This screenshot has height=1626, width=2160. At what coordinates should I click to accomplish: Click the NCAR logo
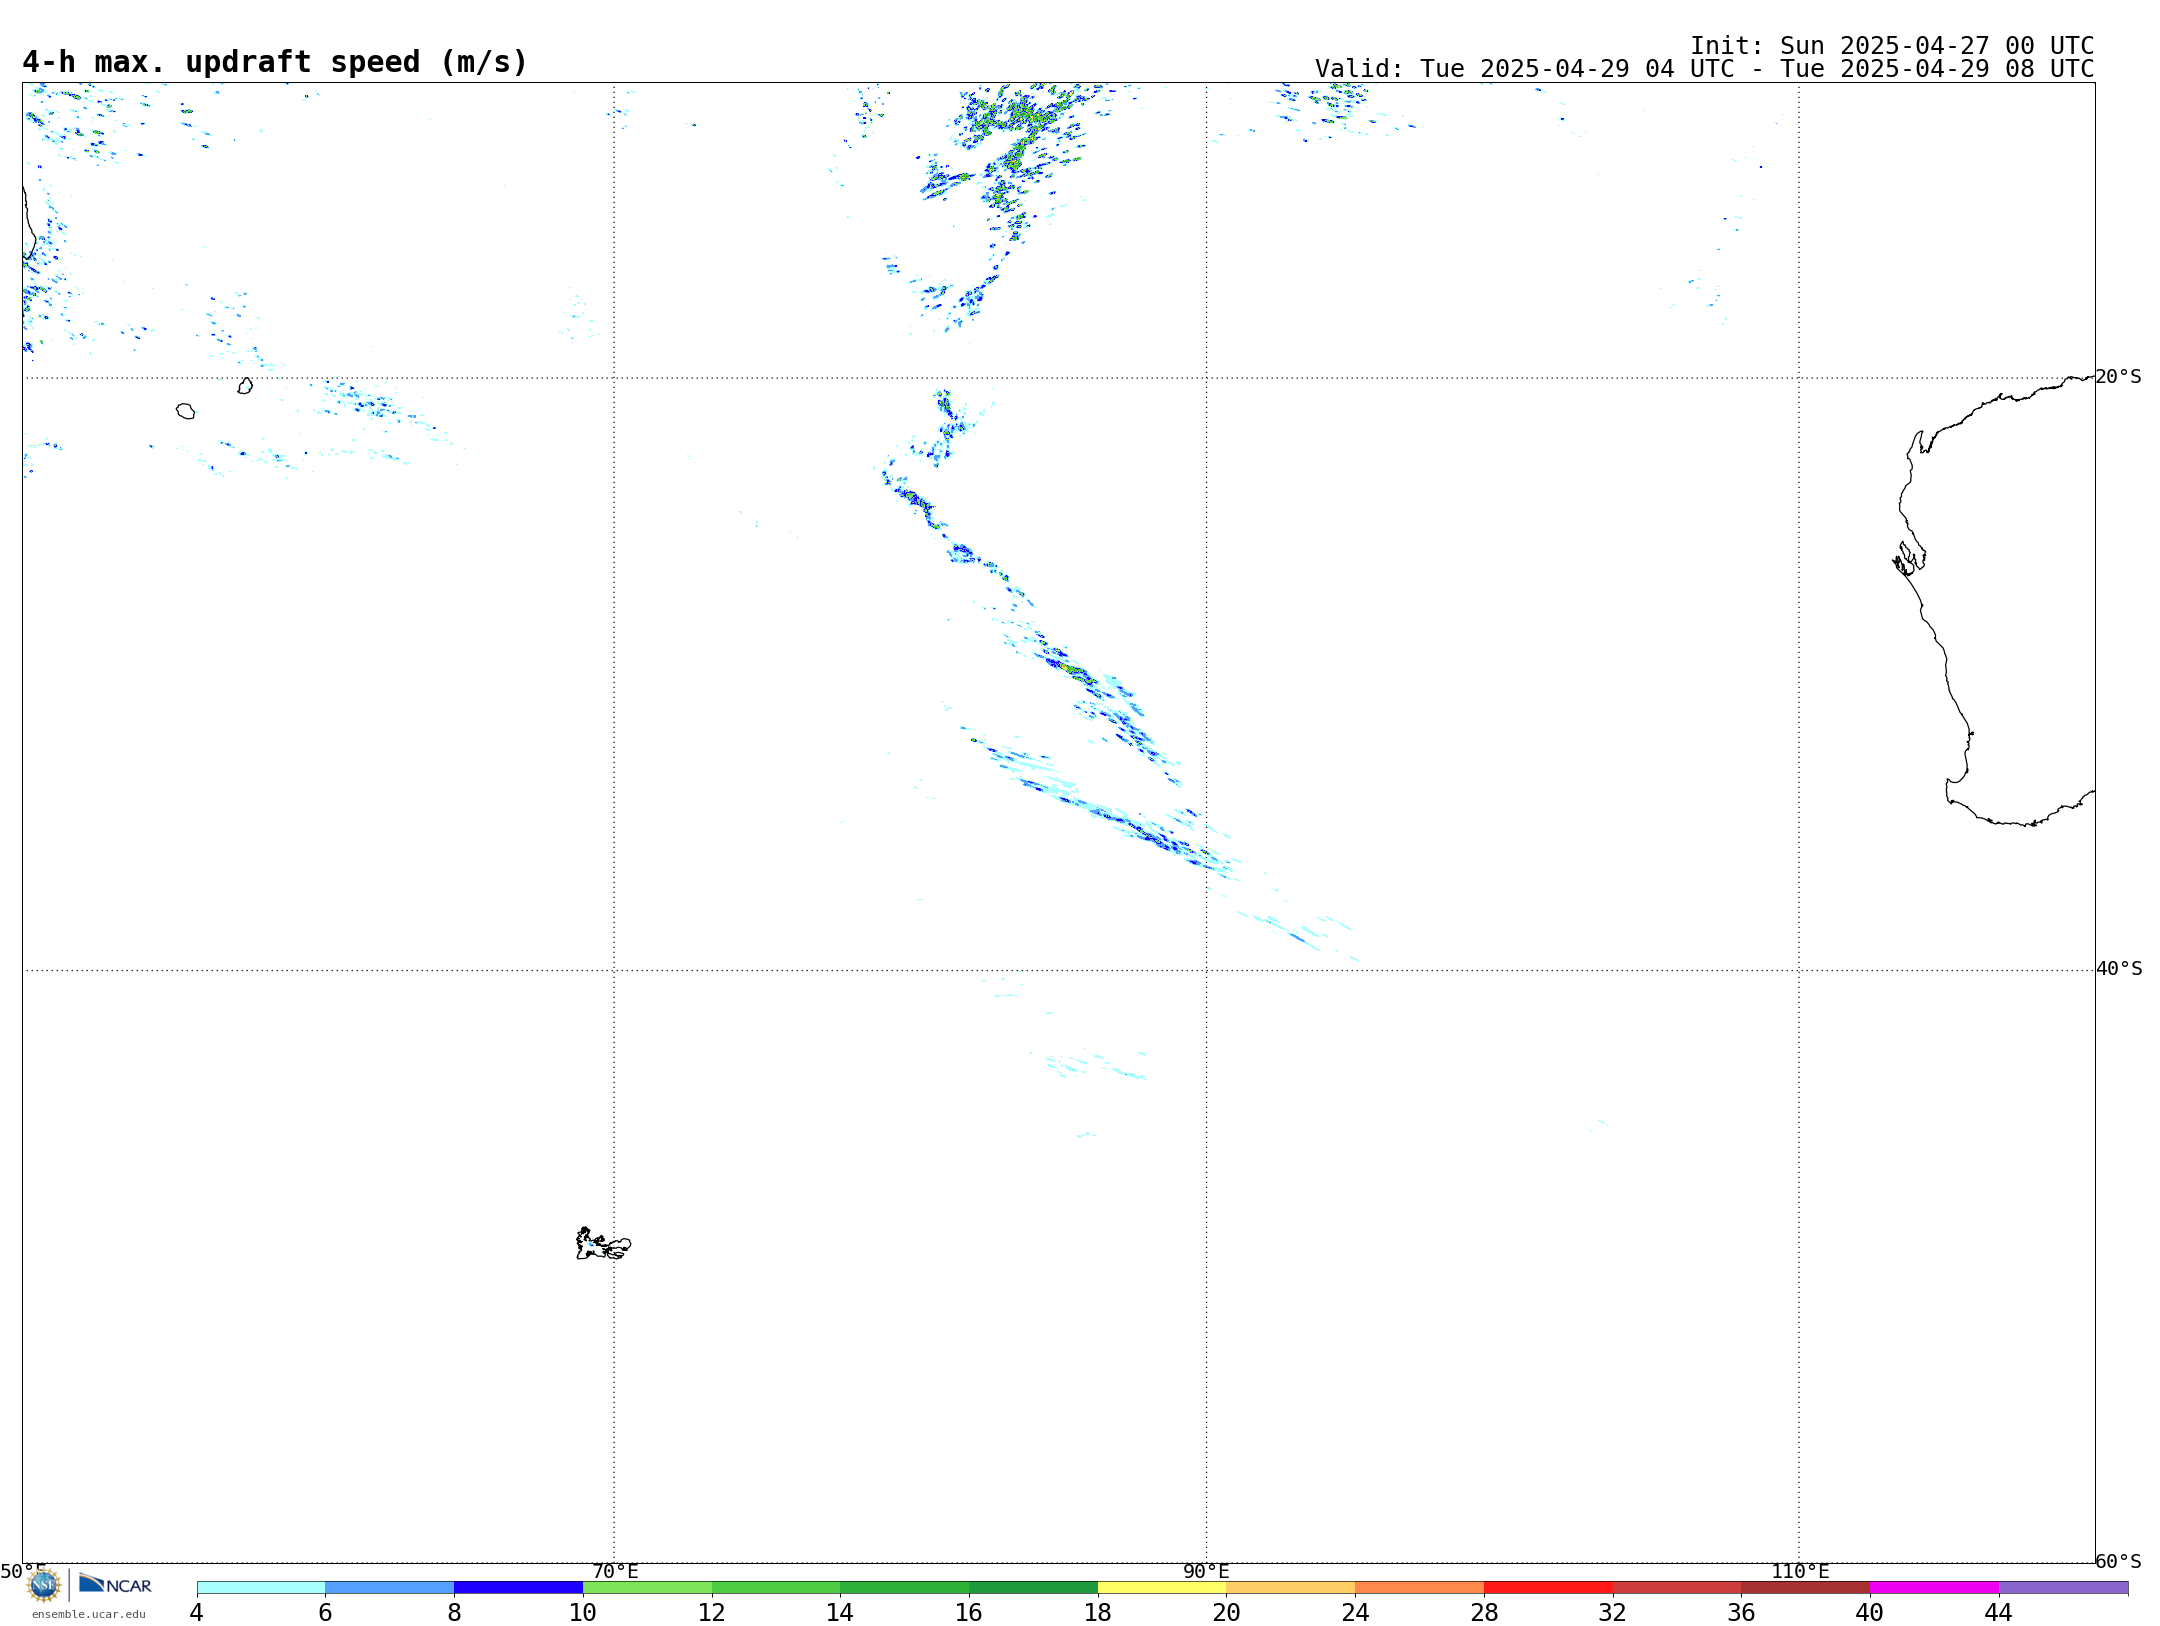[115, 1585]
